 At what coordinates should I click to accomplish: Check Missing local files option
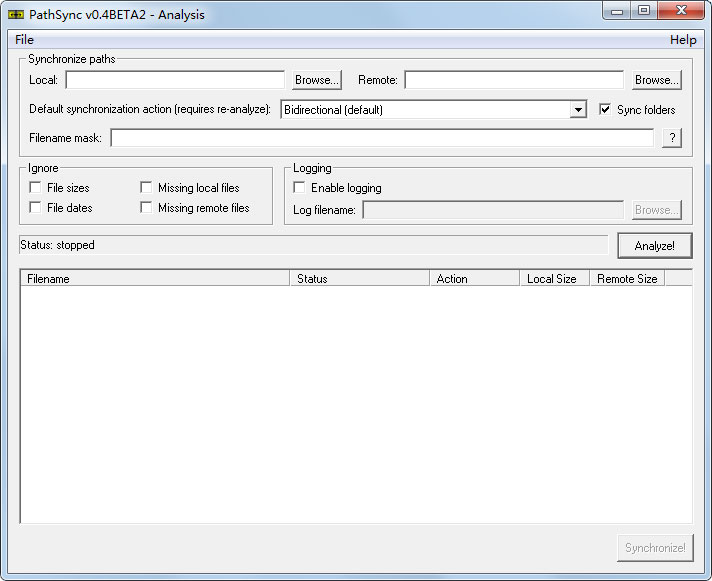pyautogui.click(x=147, y=188)
